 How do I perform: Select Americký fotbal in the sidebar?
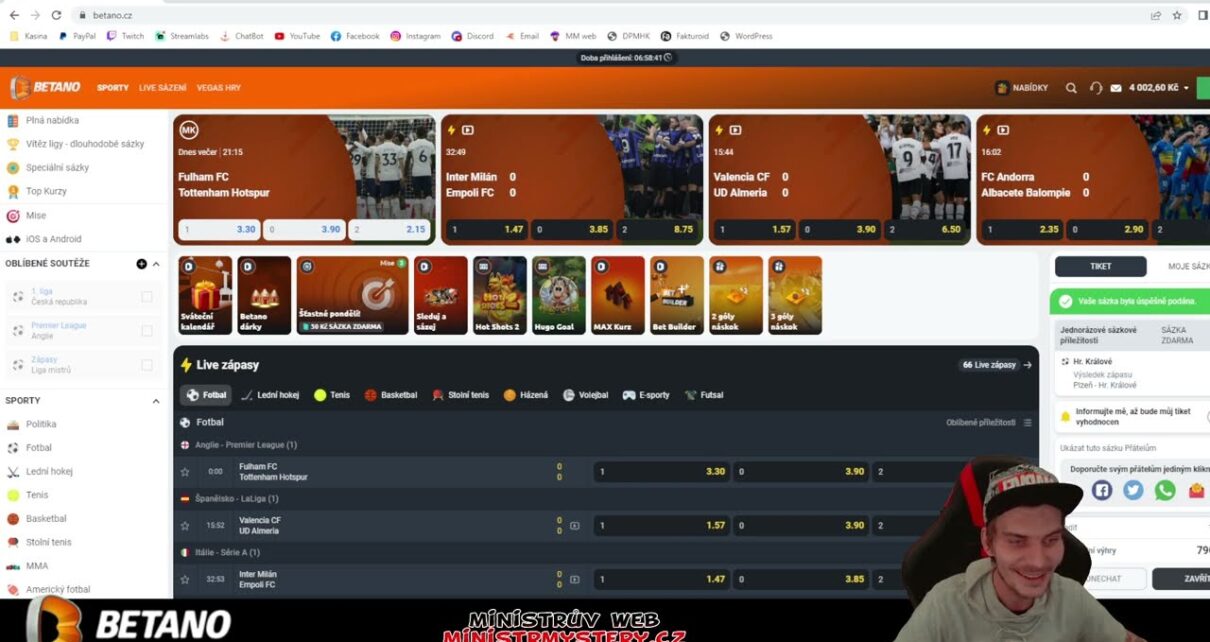click(x=58, y=590)
